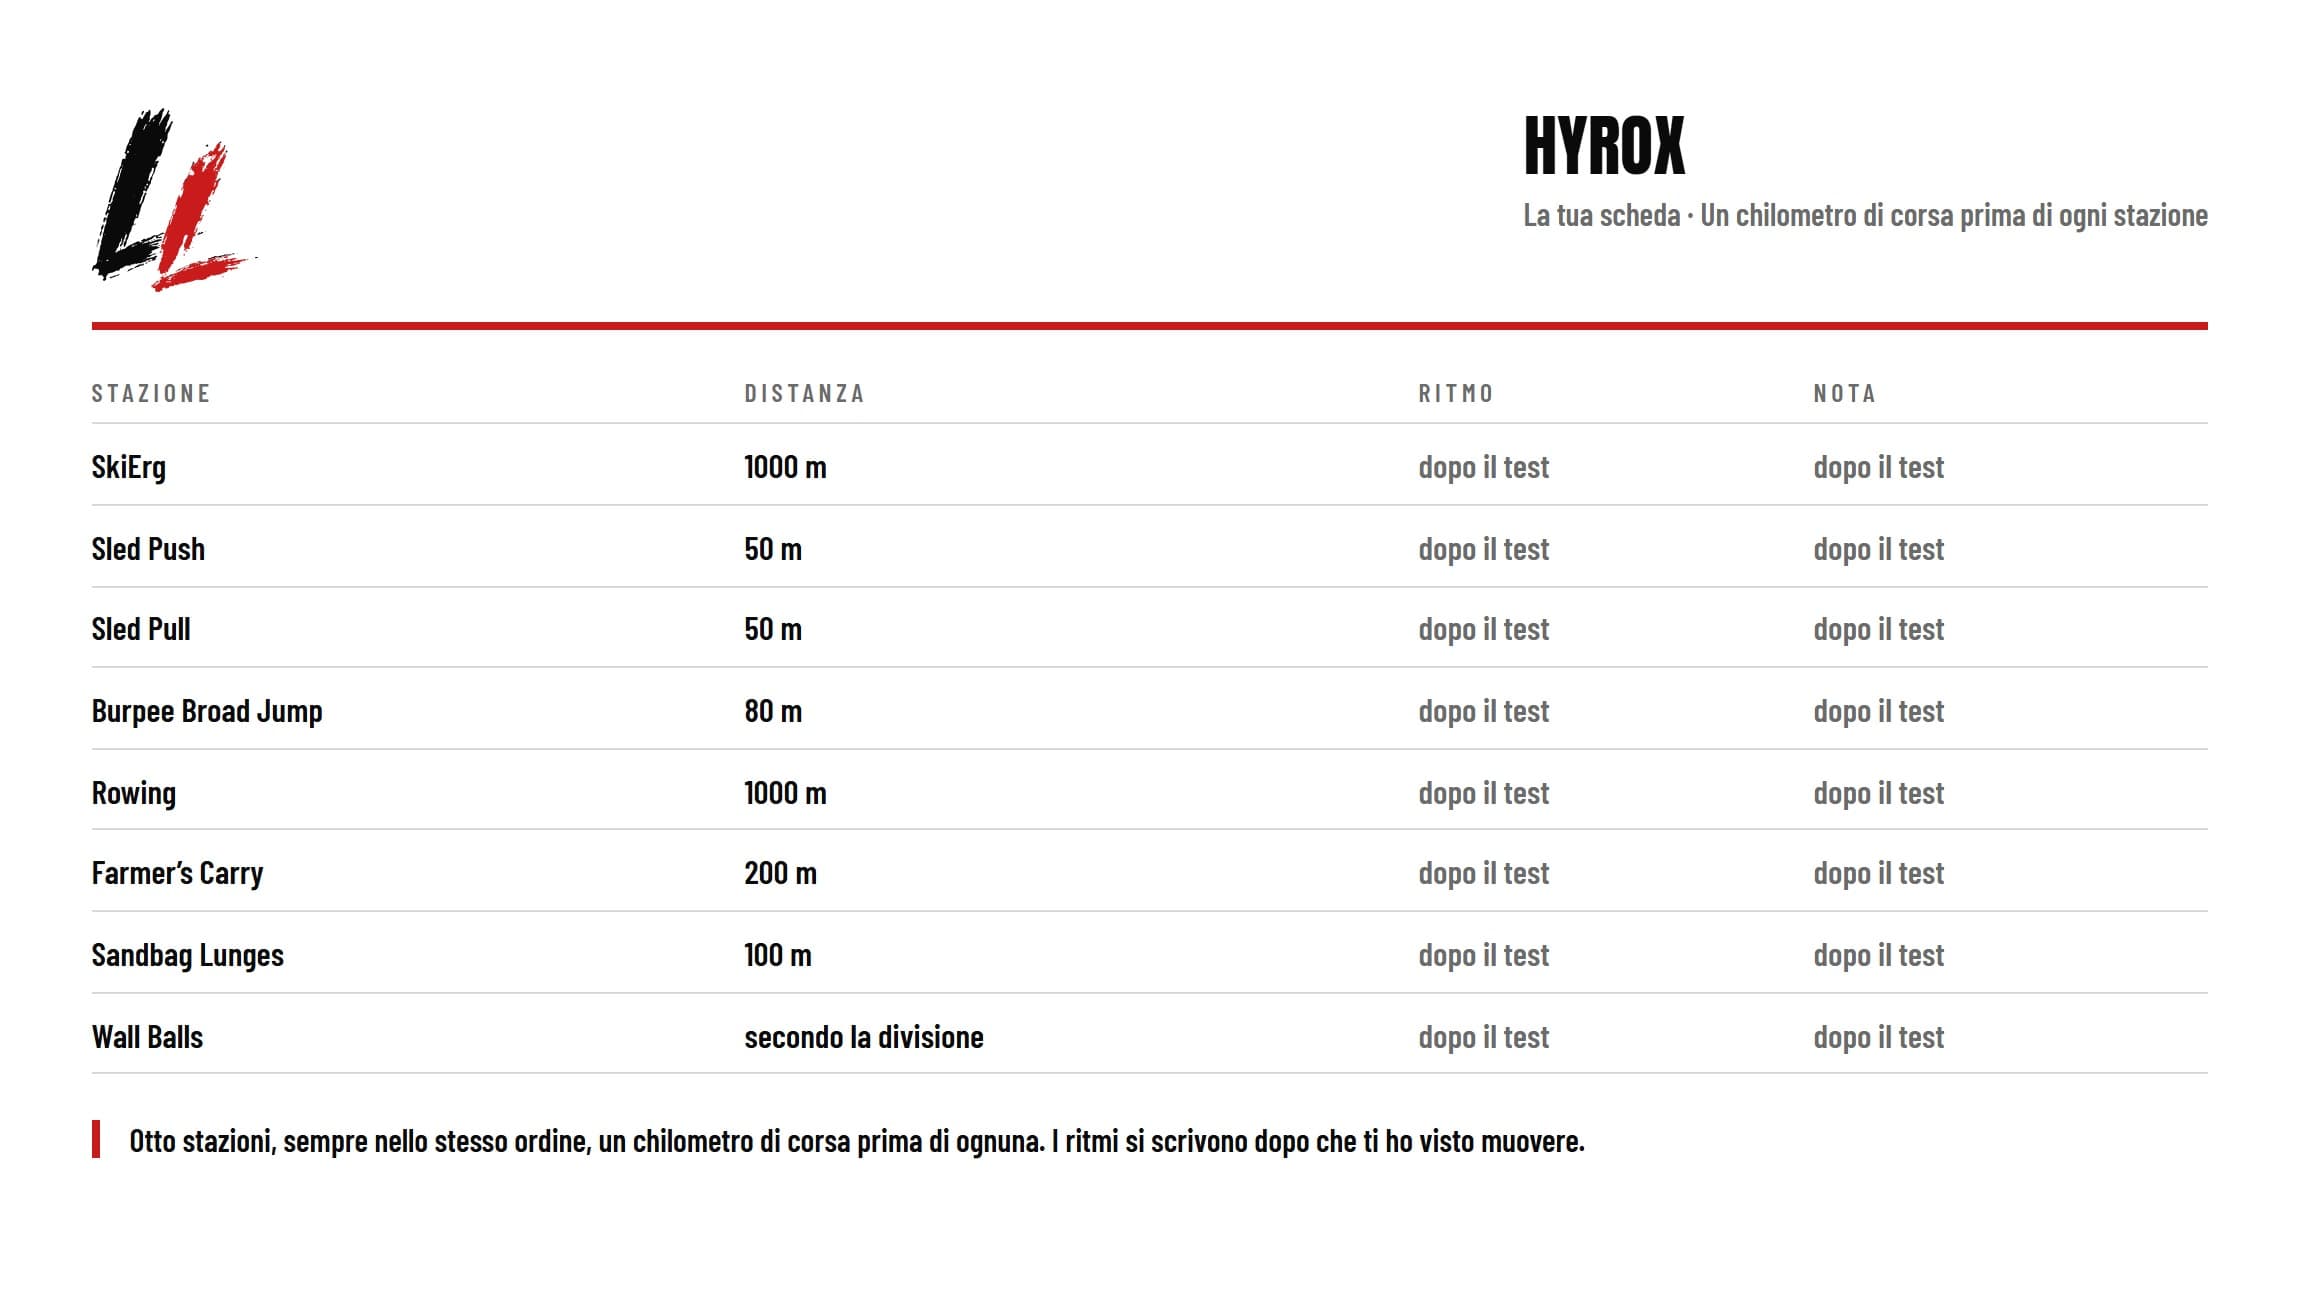Click the subtitle beginning 'La tua scheda'
2300x1312 pixels.
click(1865, 215)
